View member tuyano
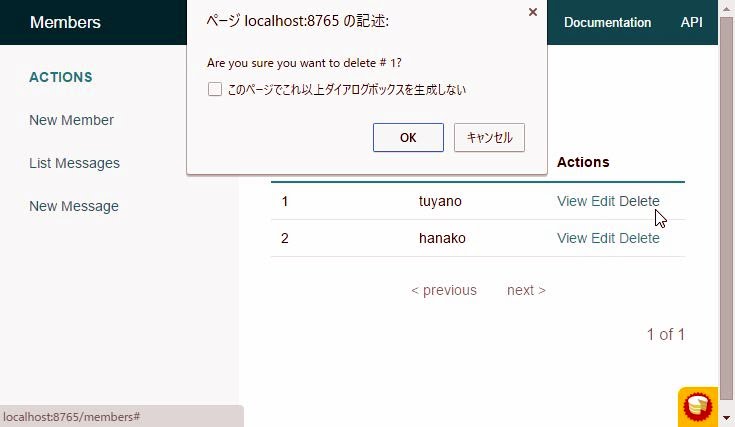Screen dimensions: 735x427 (572, 201)
